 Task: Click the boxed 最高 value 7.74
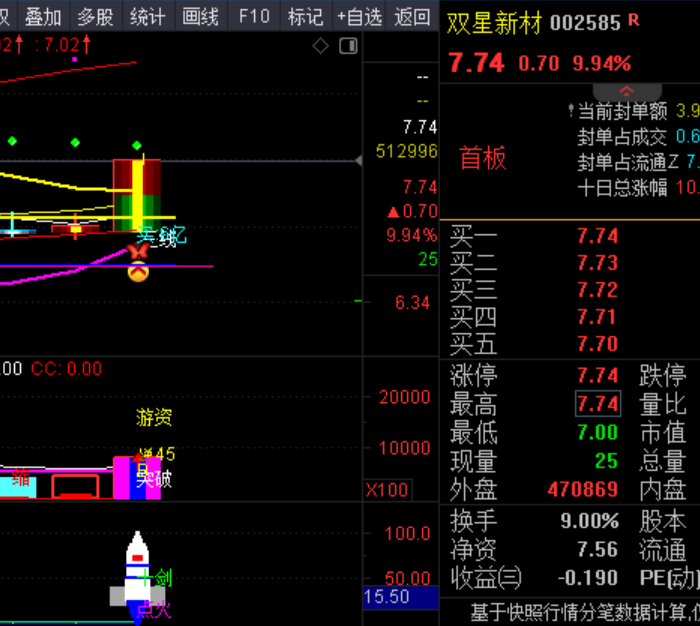pos(598,404)
